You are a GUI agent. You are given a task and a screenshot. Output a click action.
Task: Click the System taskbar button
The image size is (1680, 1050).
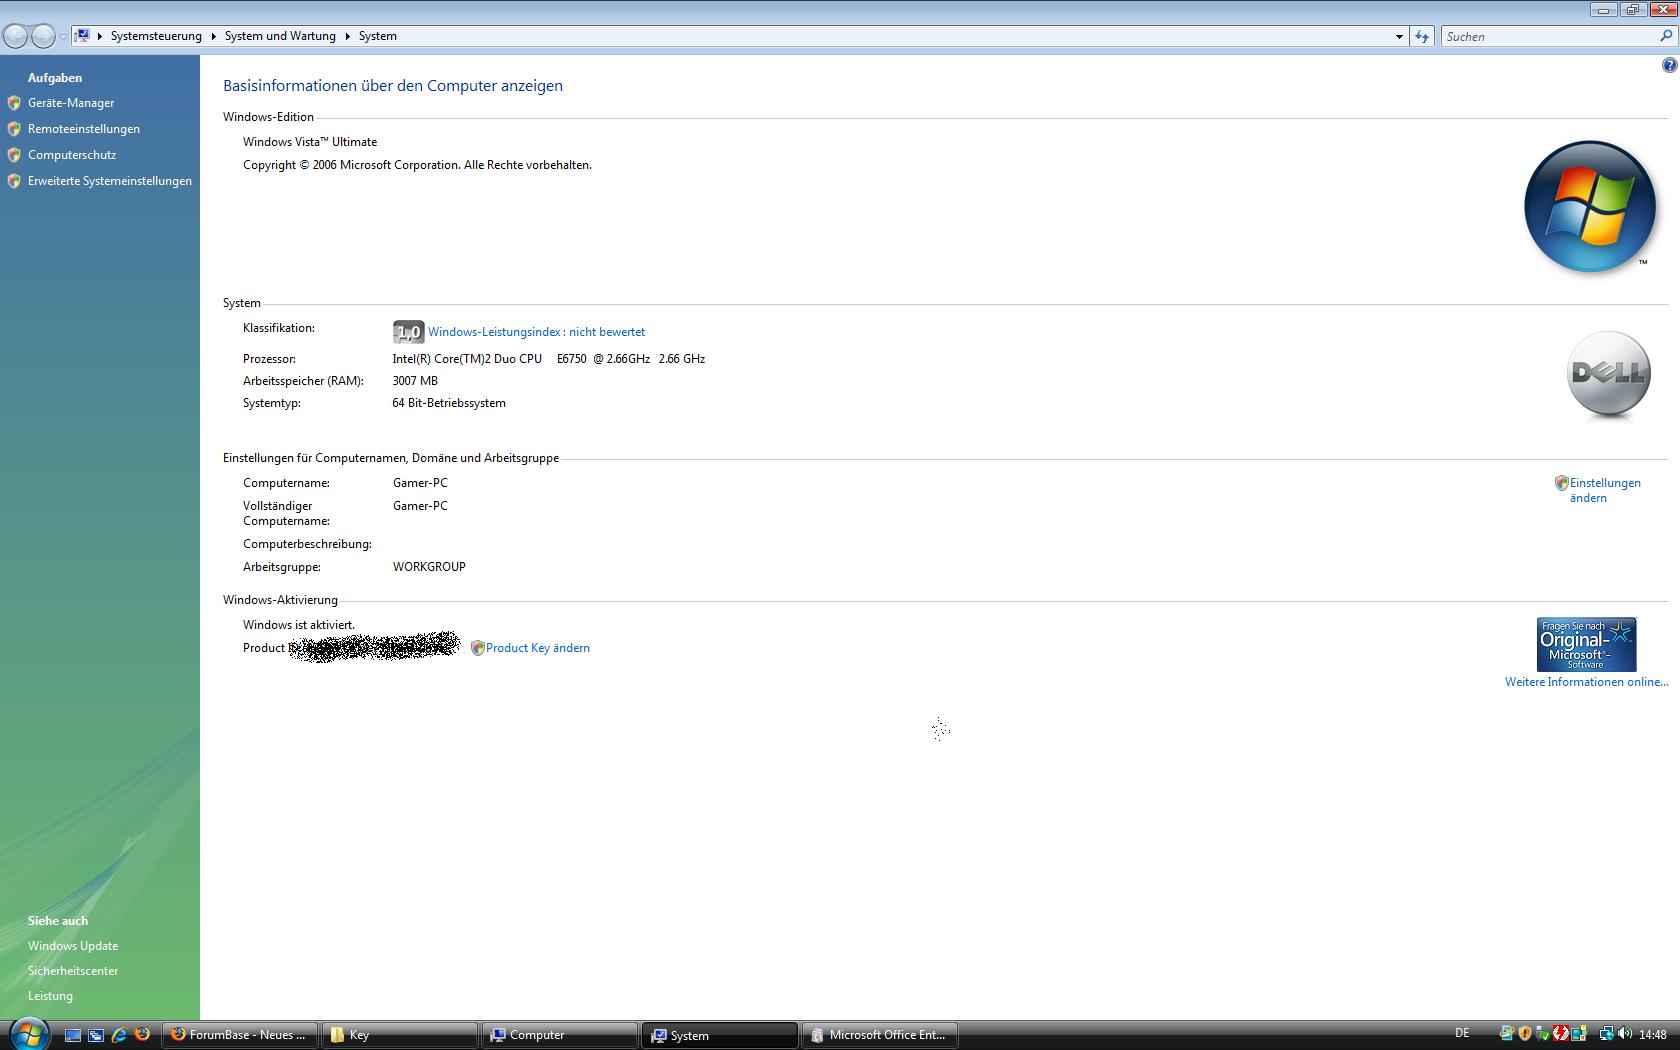tap(720, 1035)
